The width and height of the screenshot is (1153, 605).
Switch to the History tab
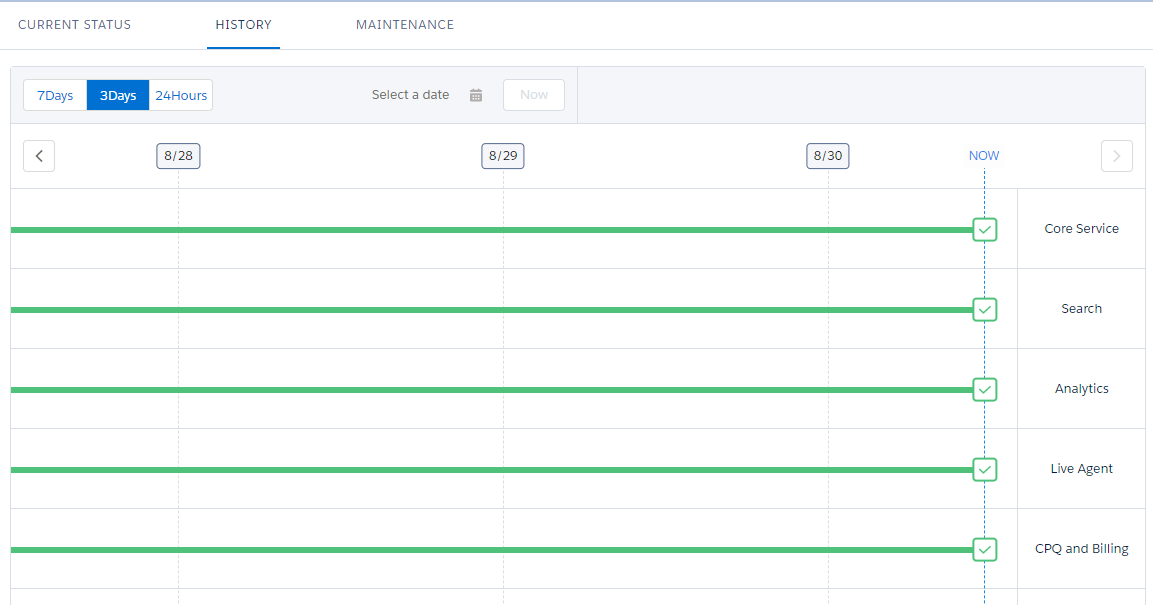(x=243, y=24)
